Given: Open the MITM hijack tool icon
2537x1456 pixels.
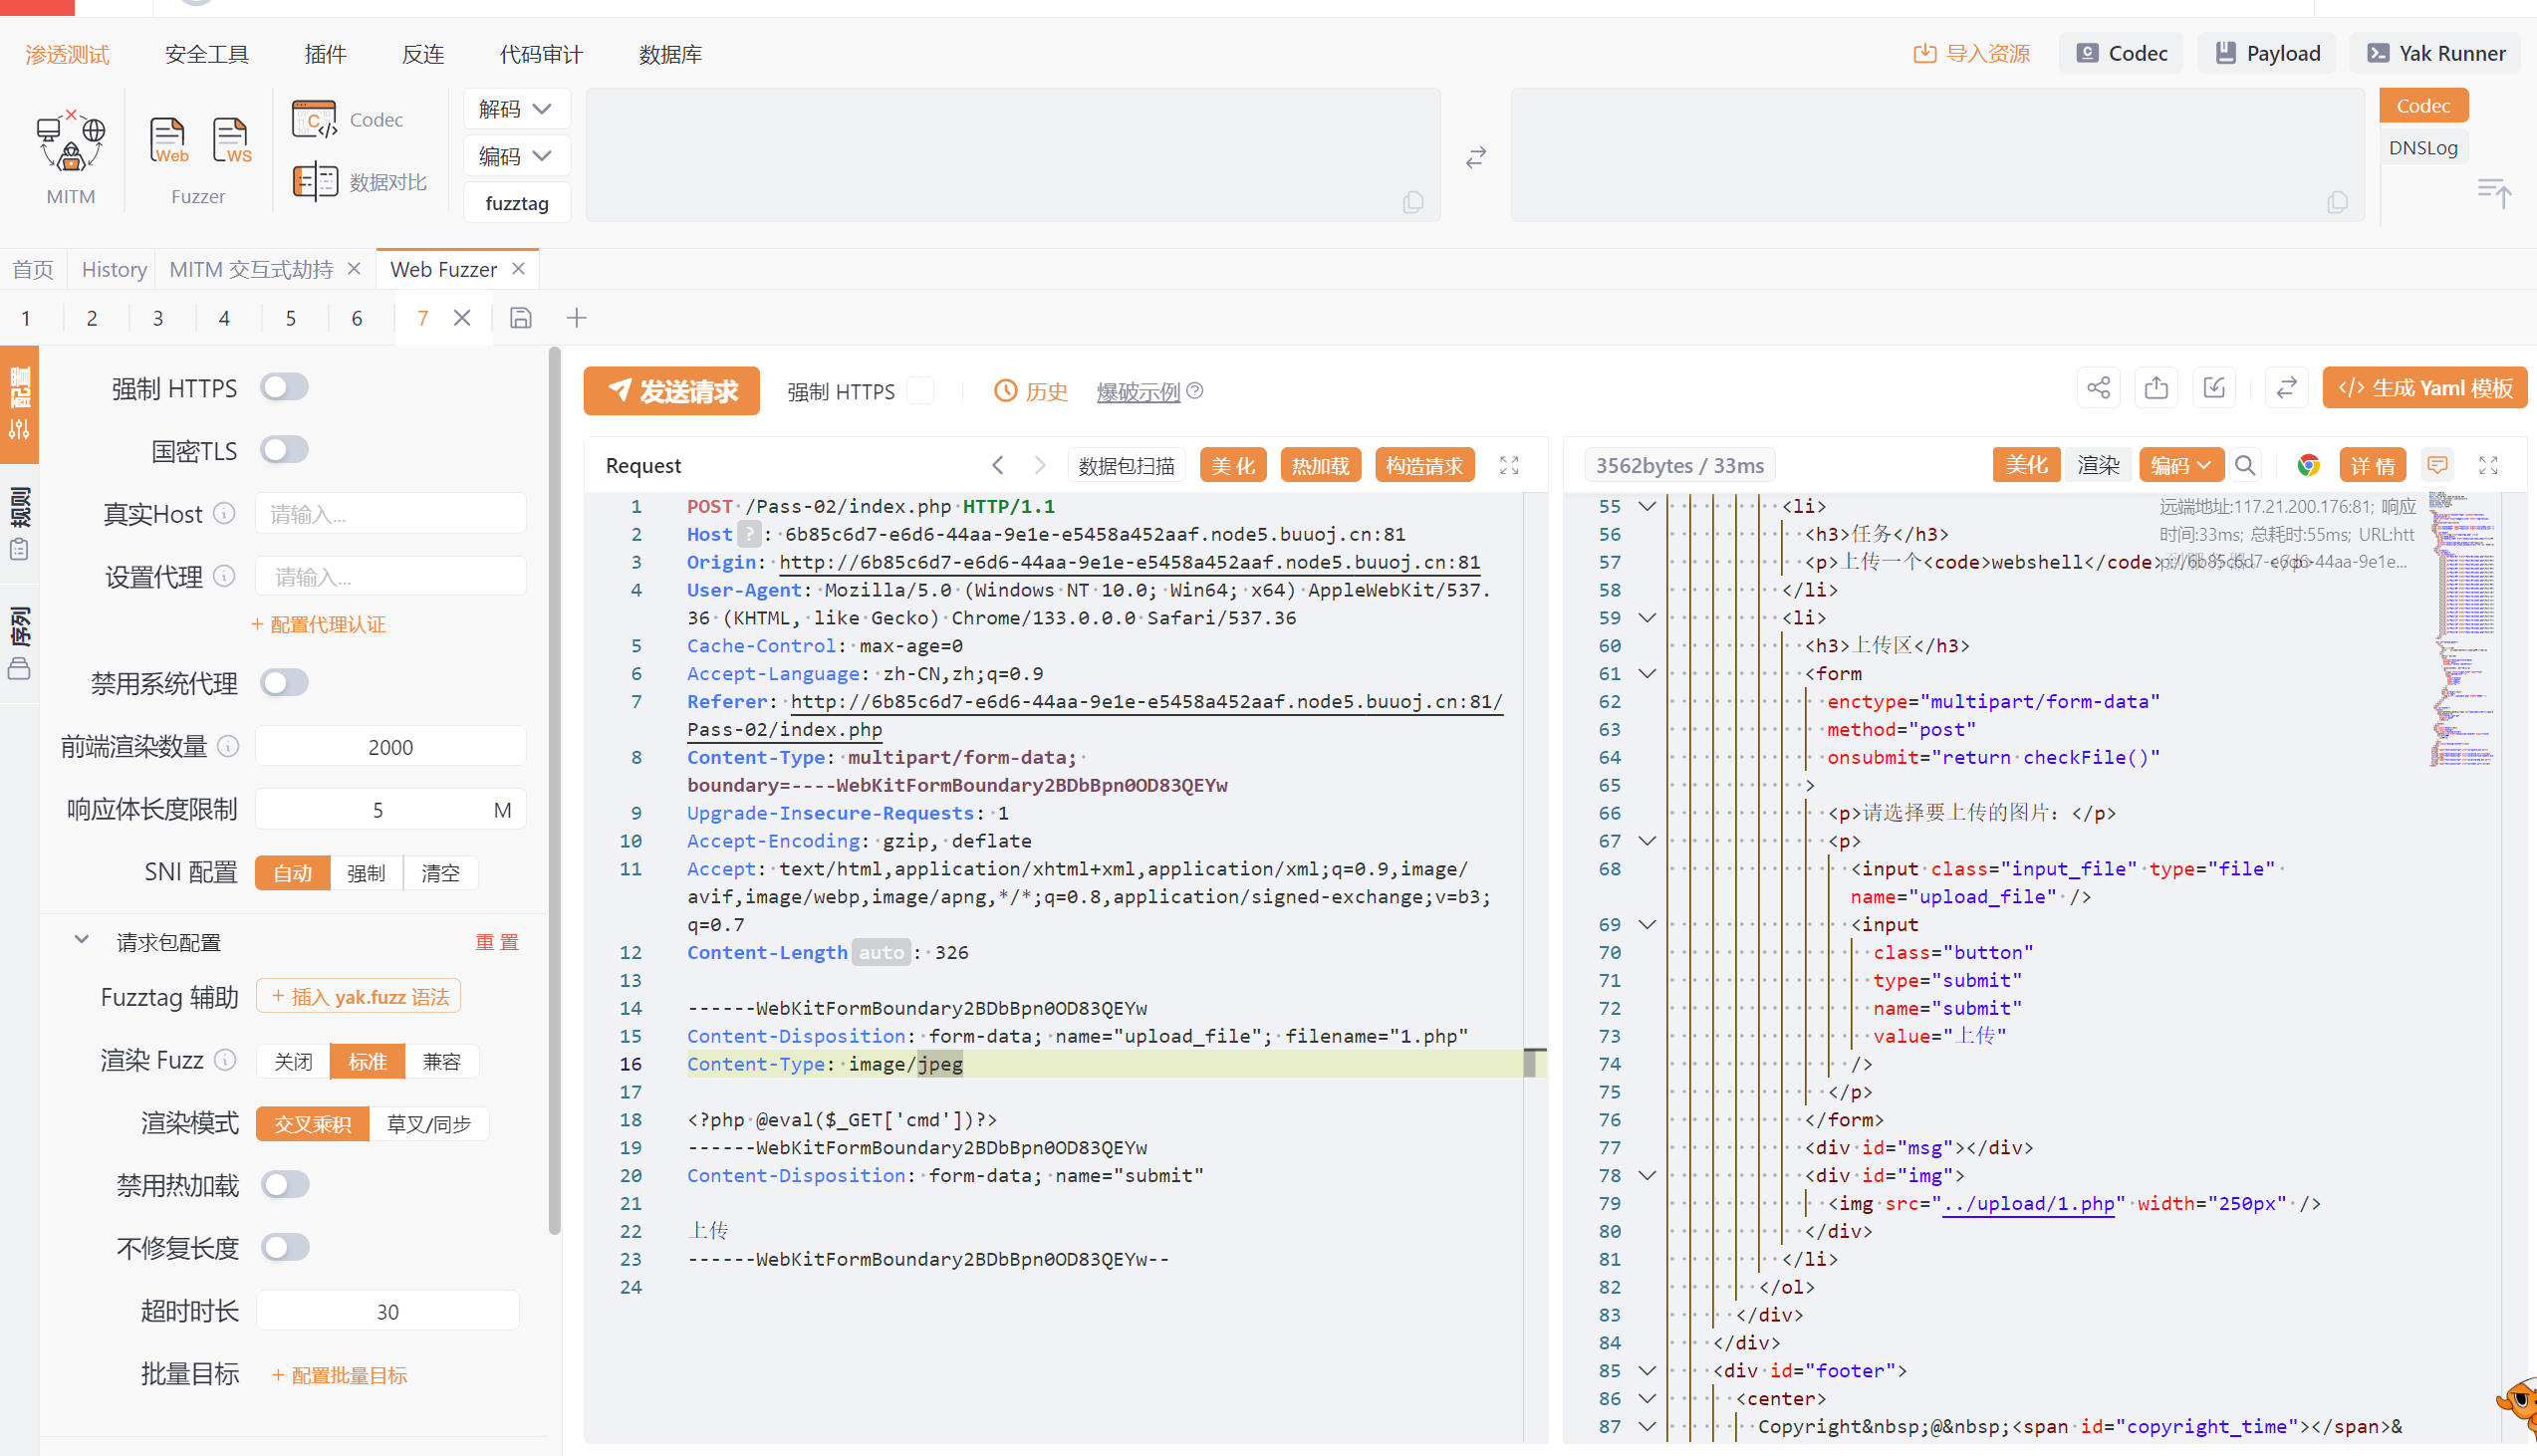Looking at the screenshot, I should [70, 141].
